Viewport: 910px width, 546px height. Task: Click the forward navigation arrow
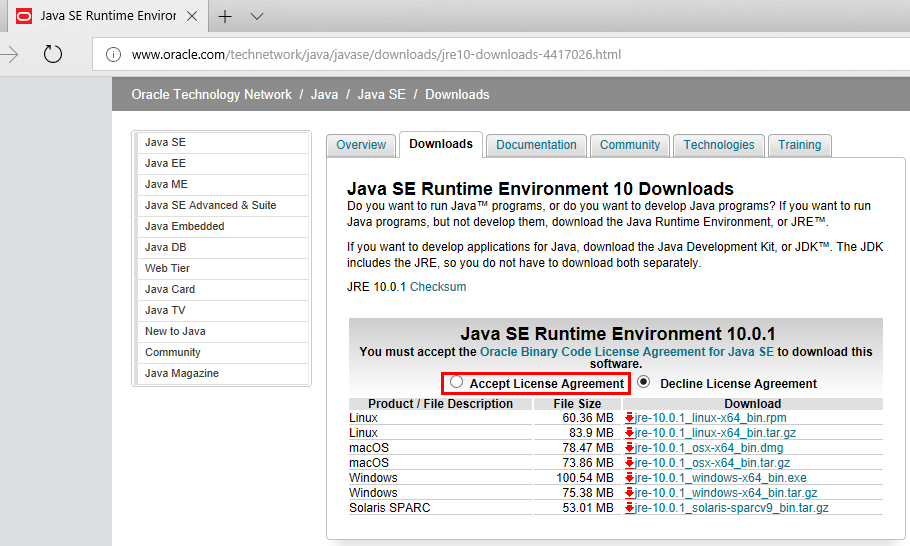pos(9,55)
